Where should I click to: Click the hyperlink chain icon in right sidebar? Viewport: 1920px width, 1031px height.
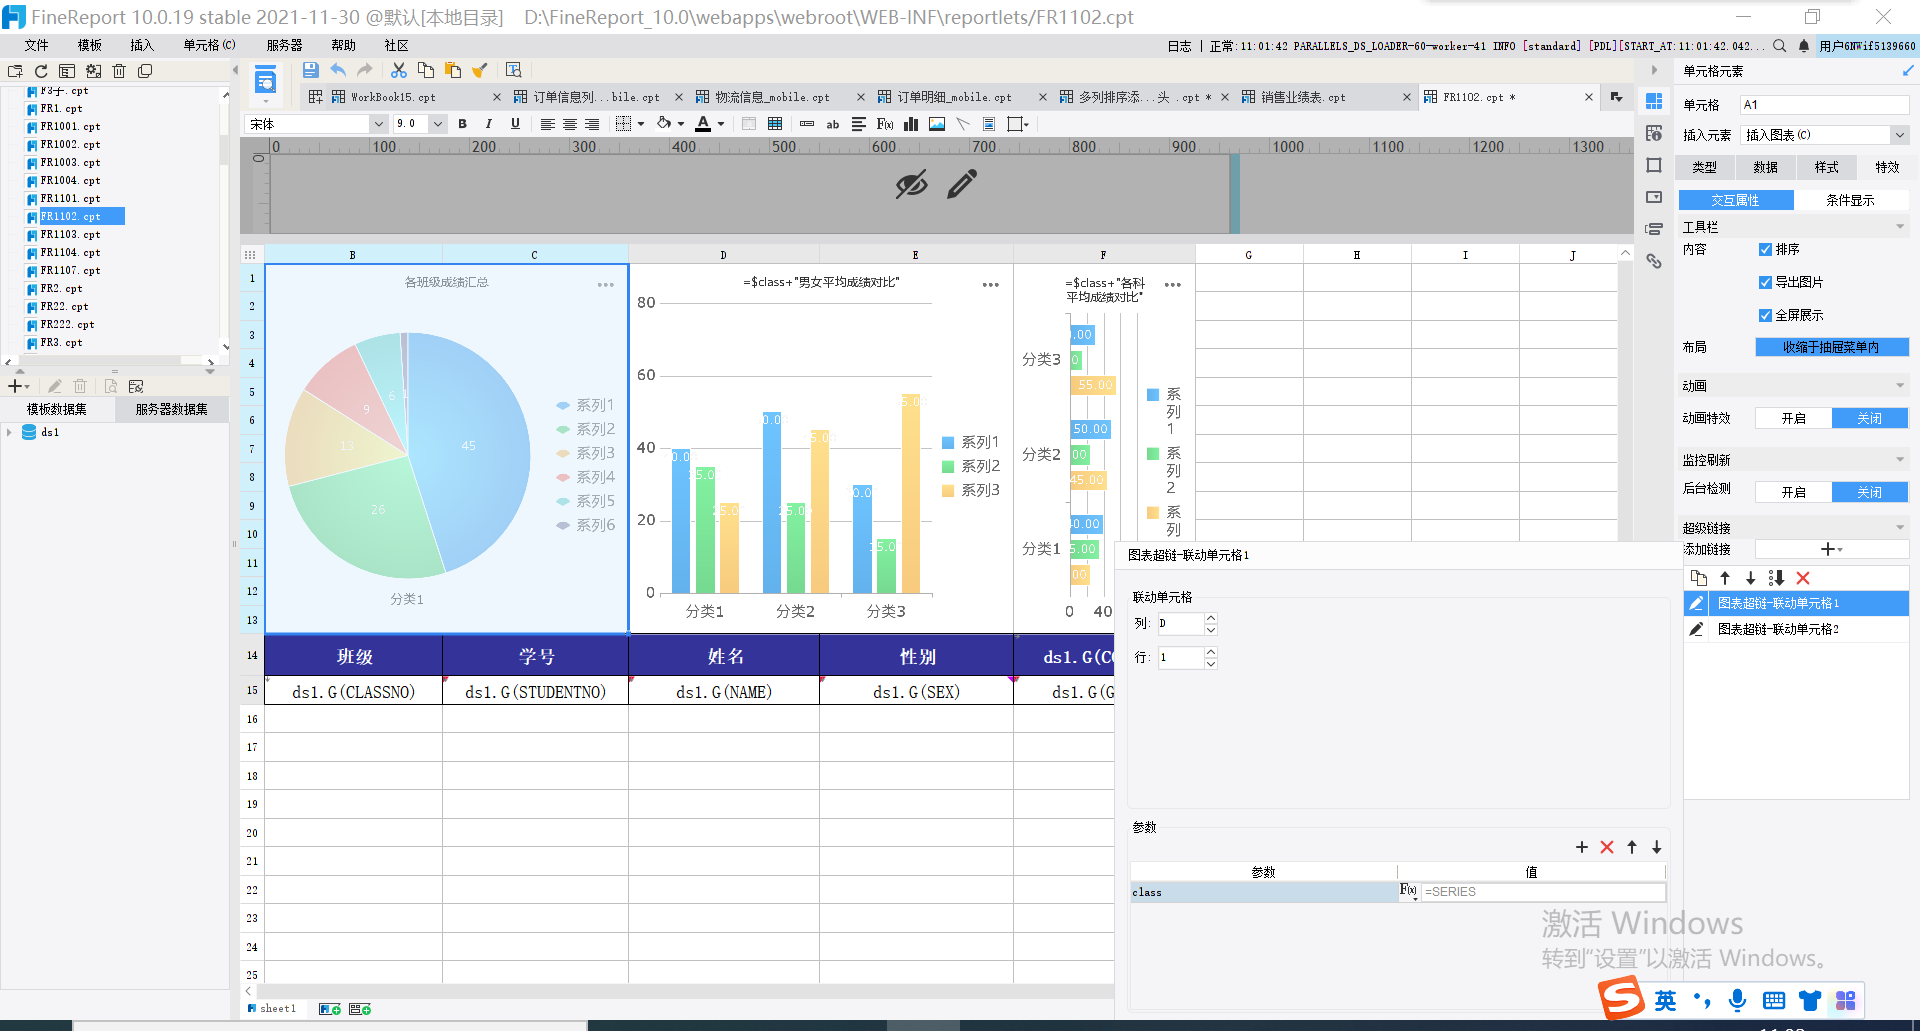coord(1654,261)
